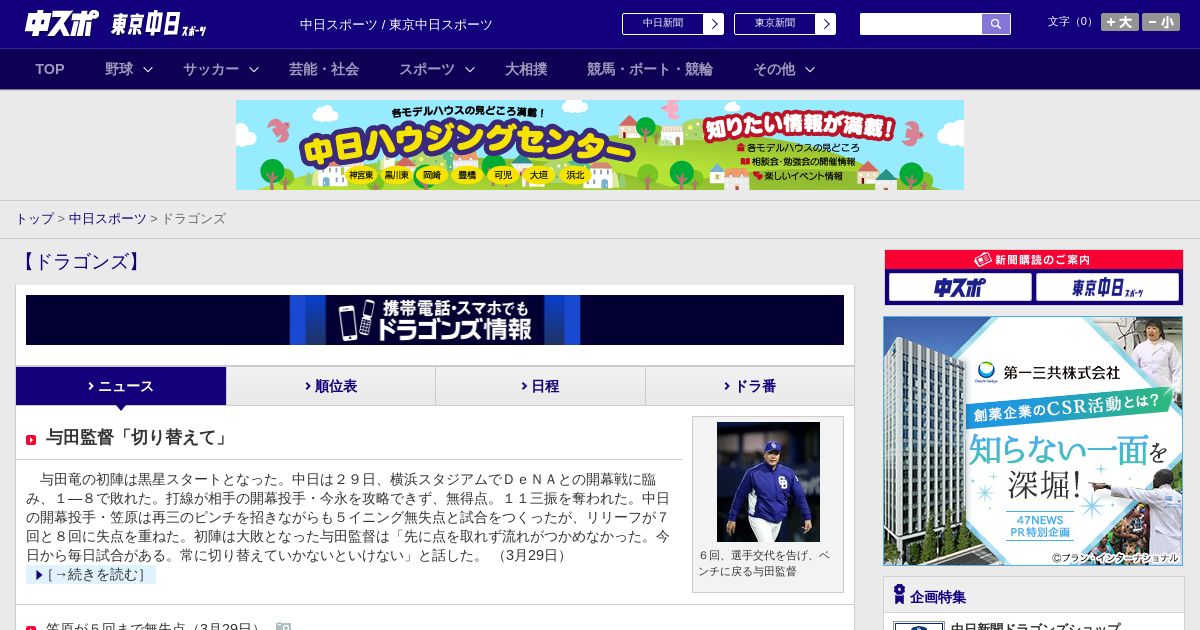Click 中日スポーツ breadcrumb link
Viewport: 1200px width, 630px height.
tap(107, 219)
